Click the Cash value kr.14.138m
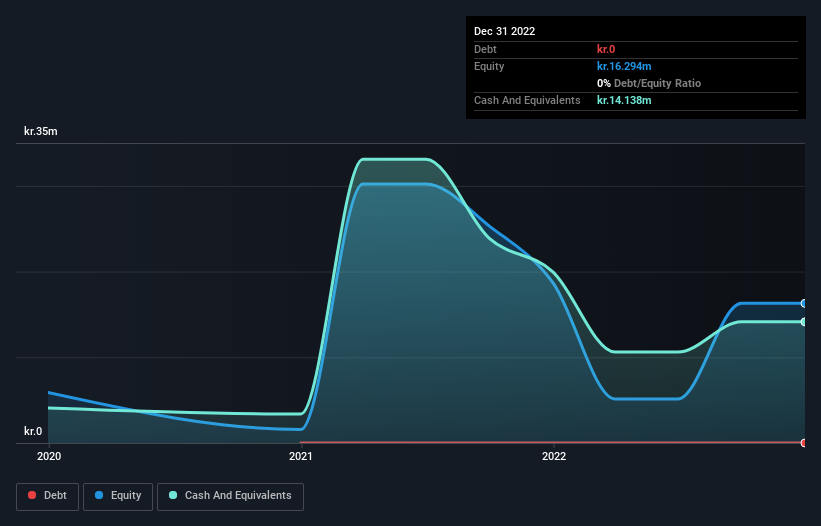821x526 pixels. (624, 100)
